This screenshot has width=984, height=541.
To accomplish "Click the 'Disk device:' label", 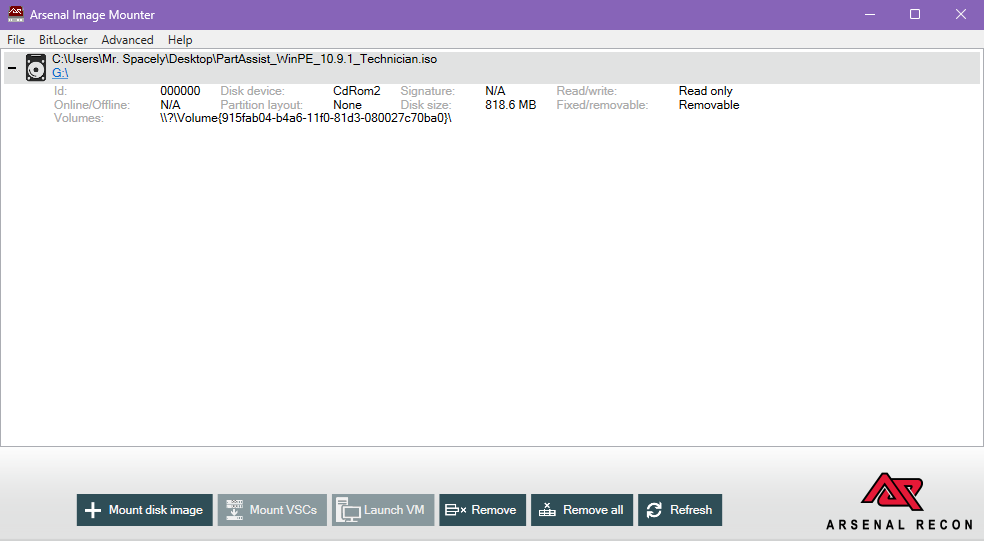I will 252,91.
